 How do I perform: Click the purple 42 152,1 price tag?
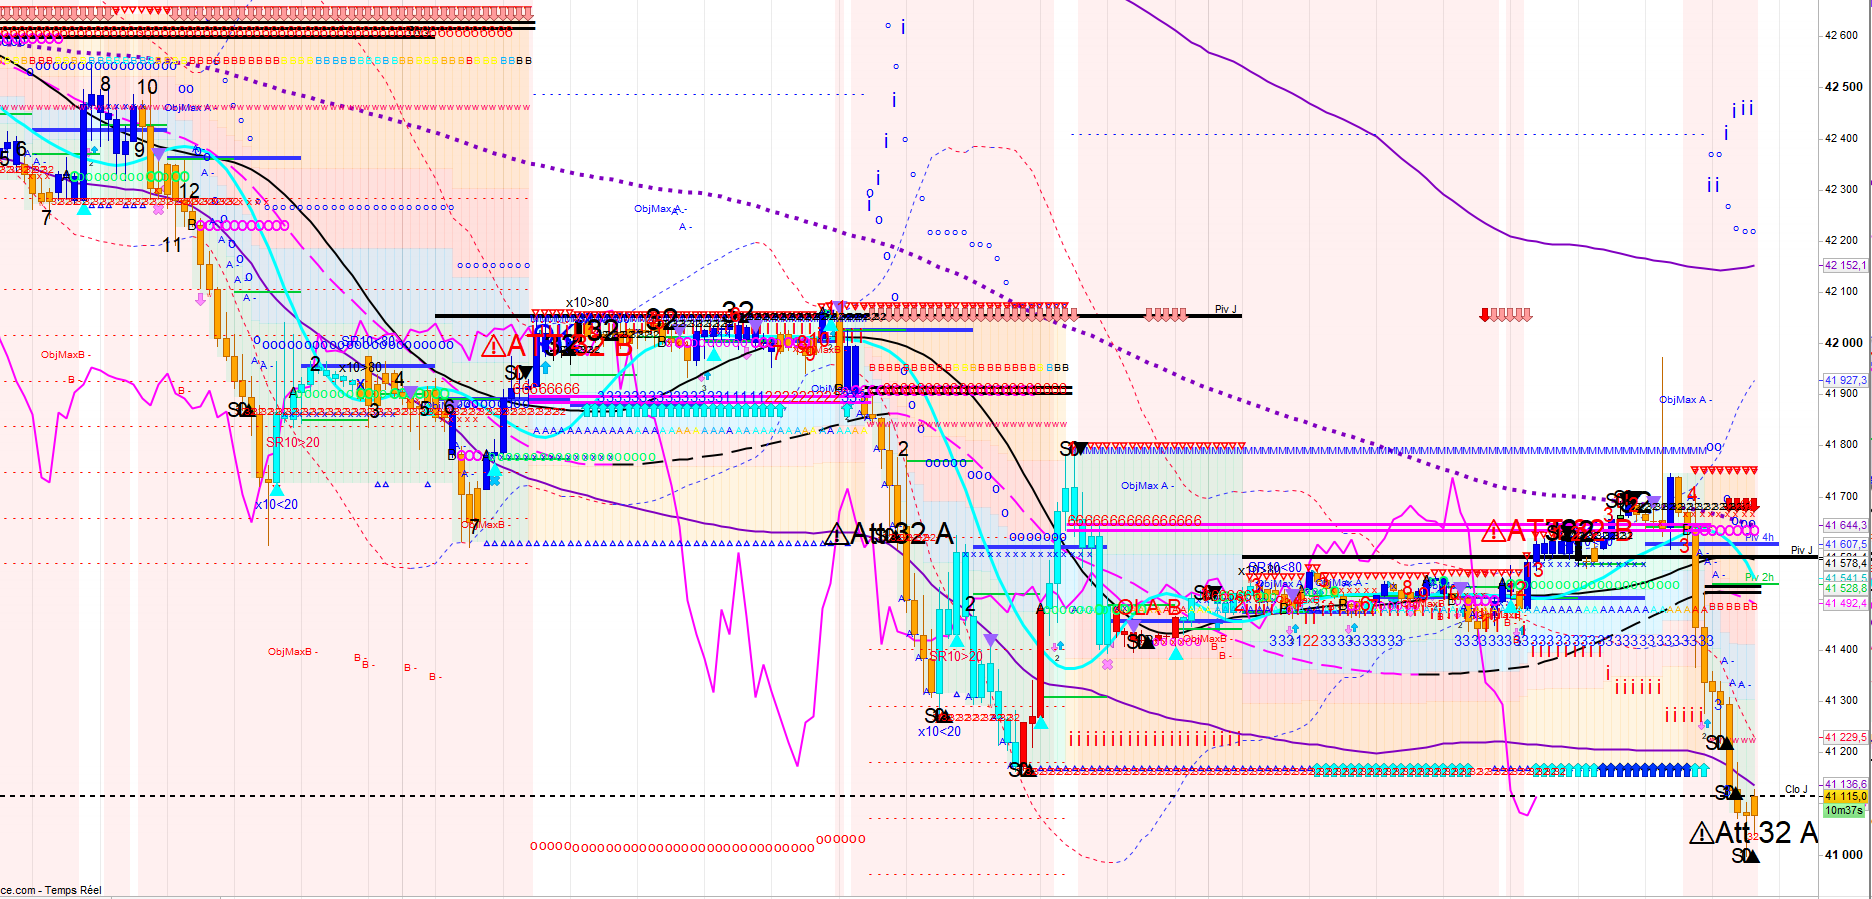tap(1845, 265)
